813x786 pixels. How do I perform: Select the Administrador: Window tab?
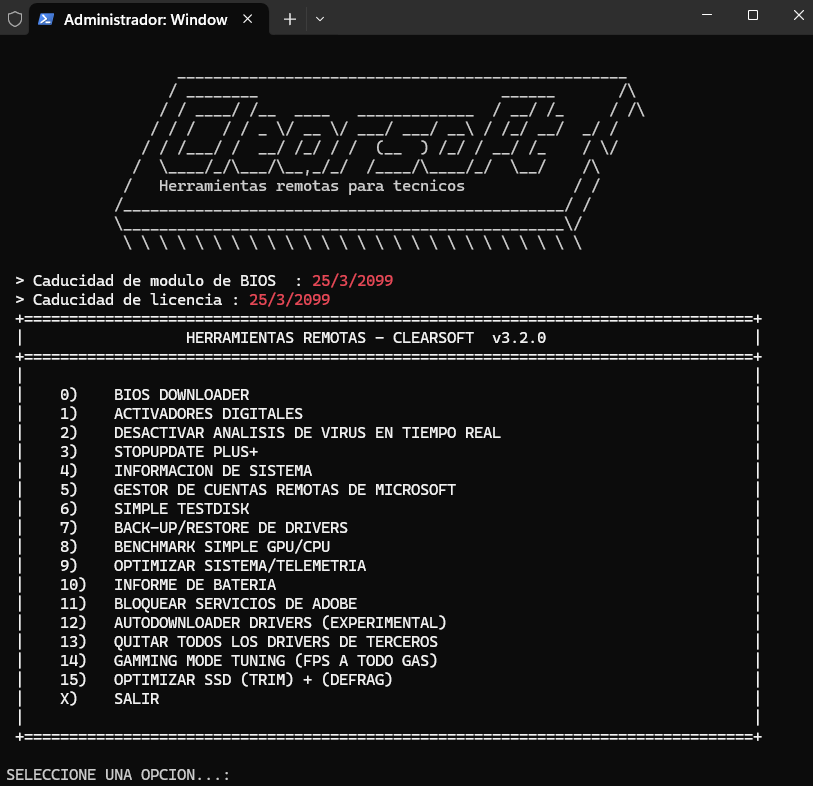tap(149, 19)
